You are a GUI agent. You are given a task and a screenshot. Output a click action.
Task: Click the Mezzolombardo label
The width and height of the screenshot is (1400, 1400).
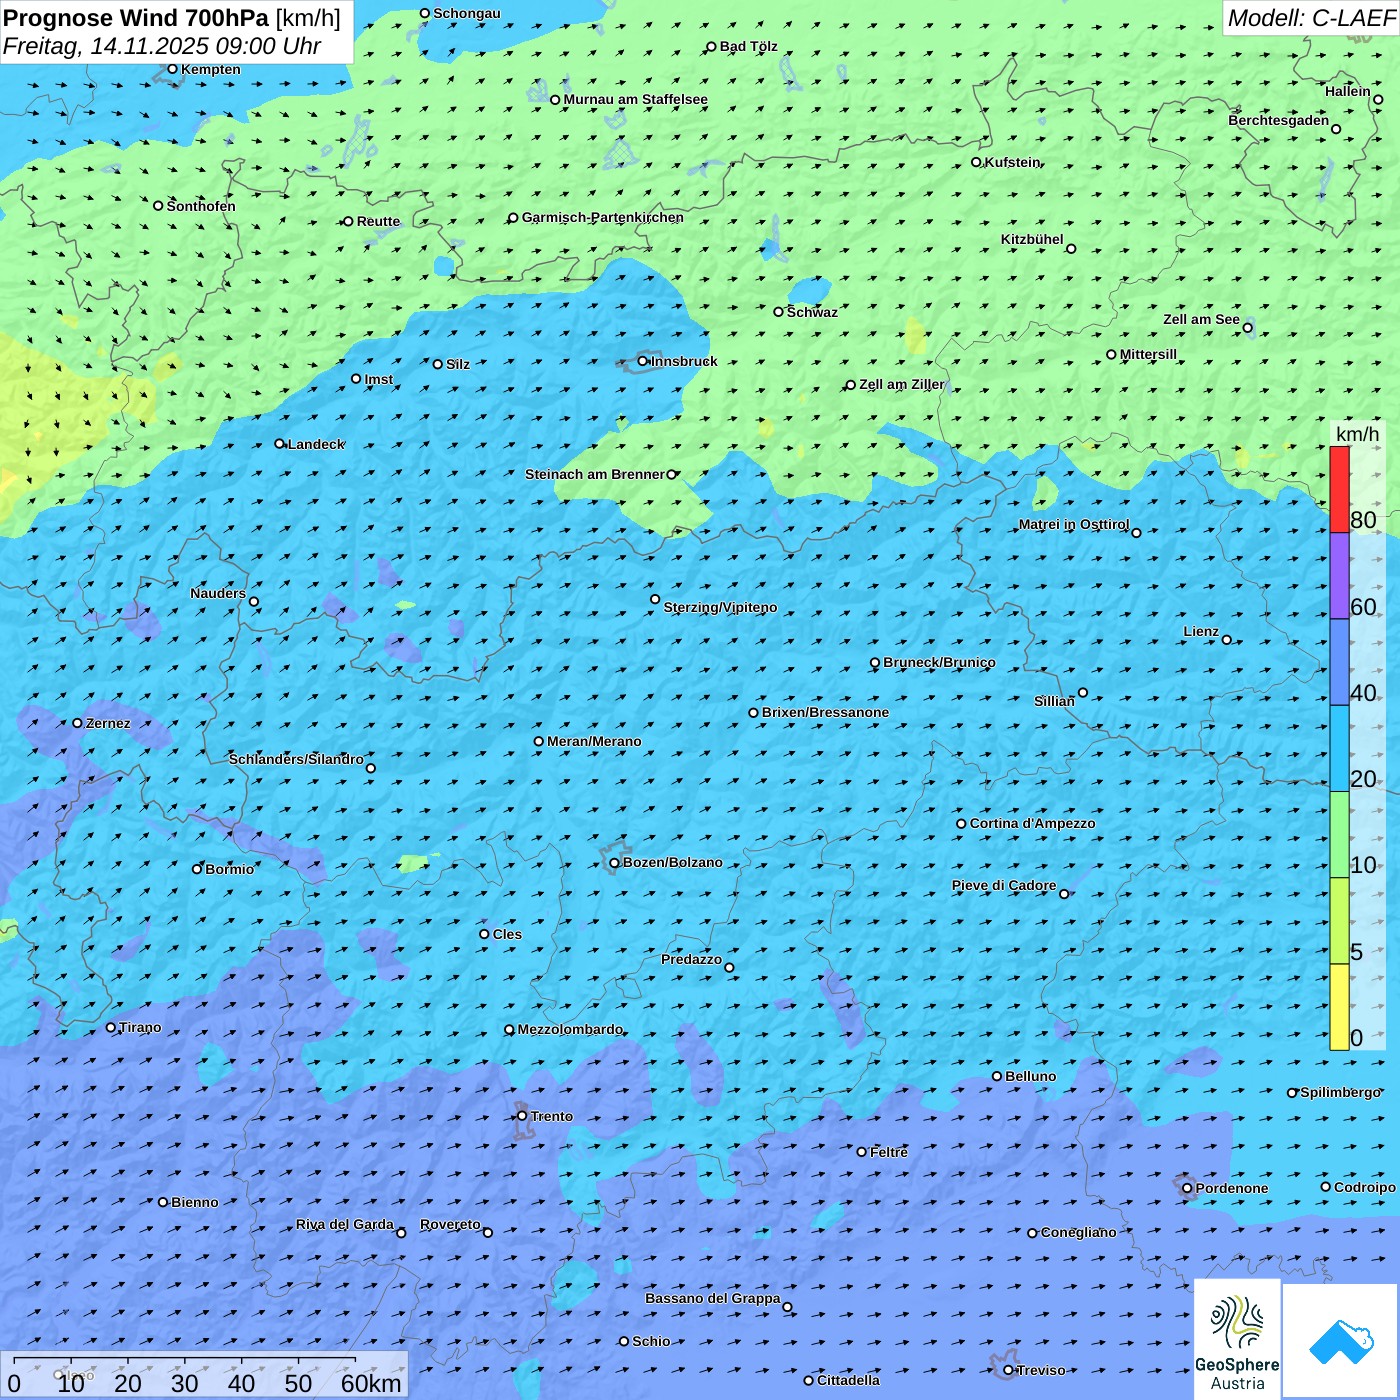(570, 1029)
